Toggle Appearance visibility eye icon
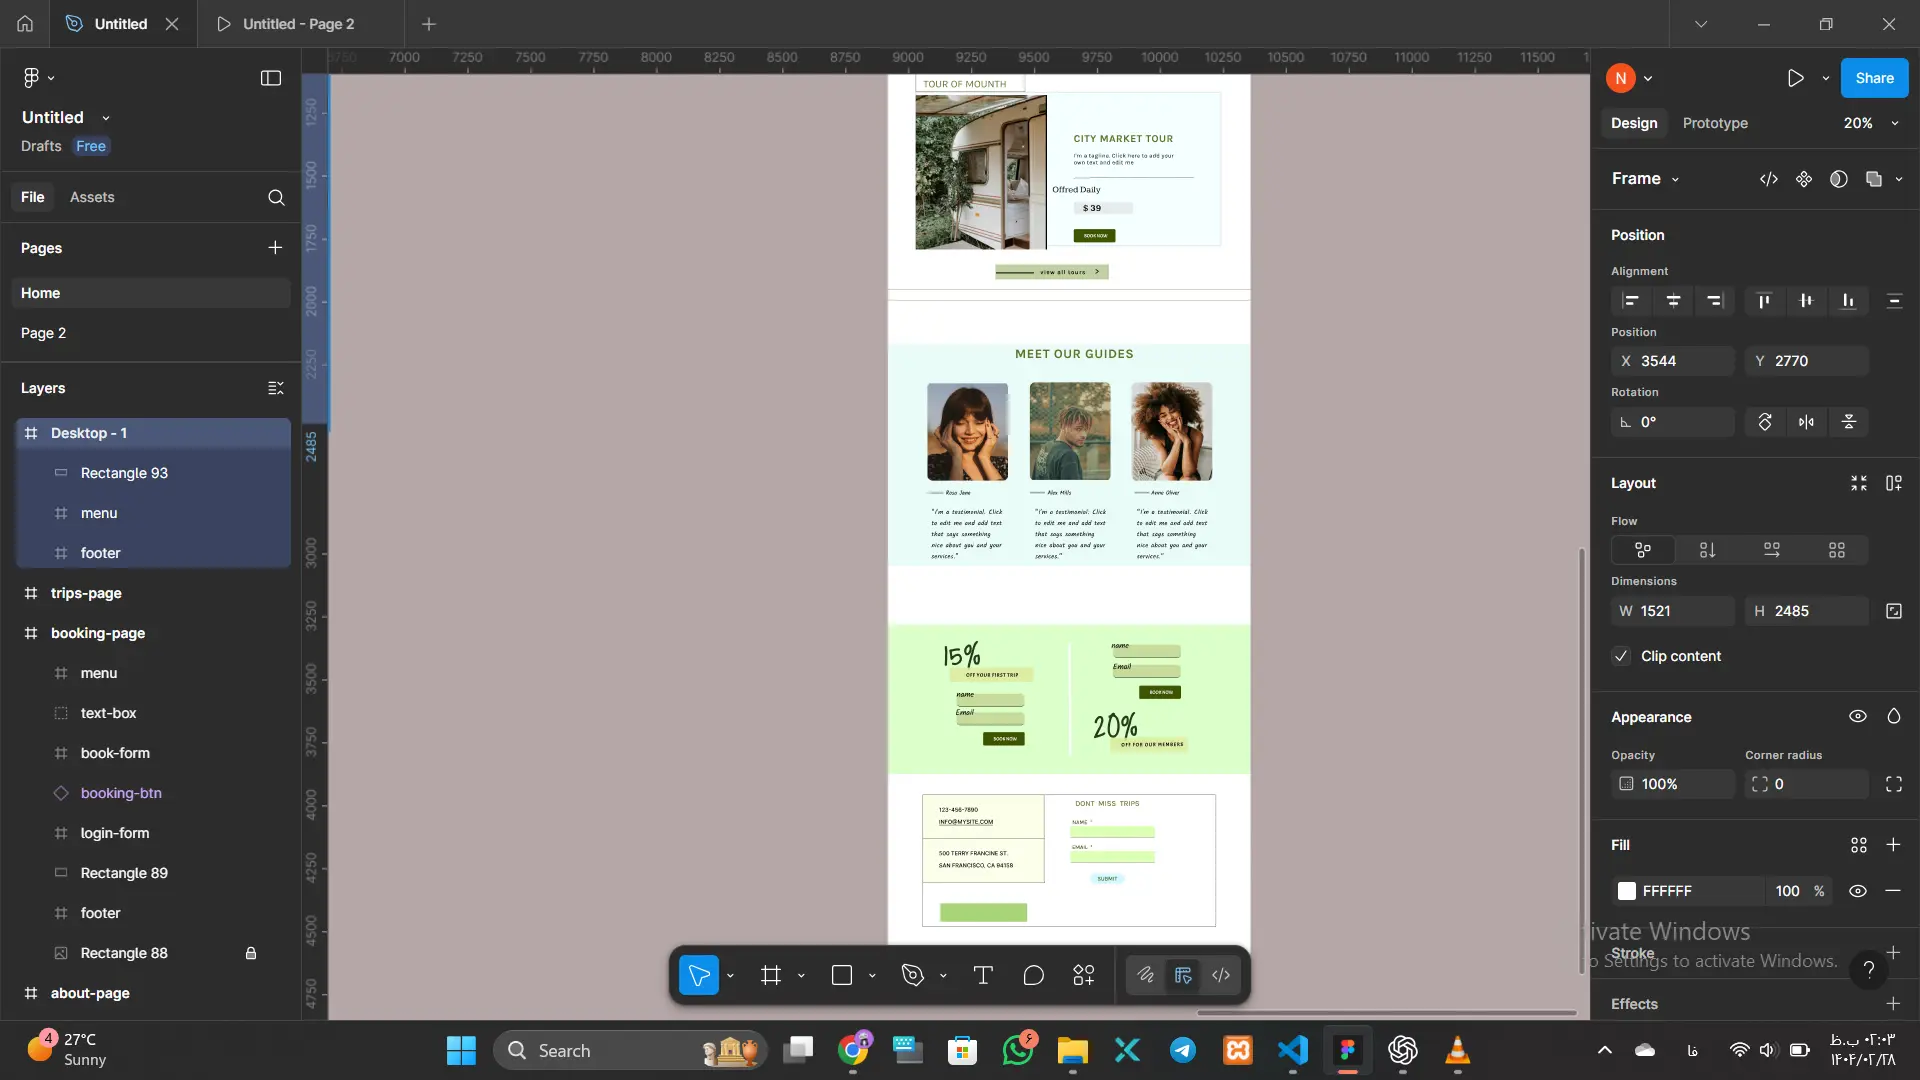This screenshot has height=1080, width=1920. click(x=1857, y=717)
